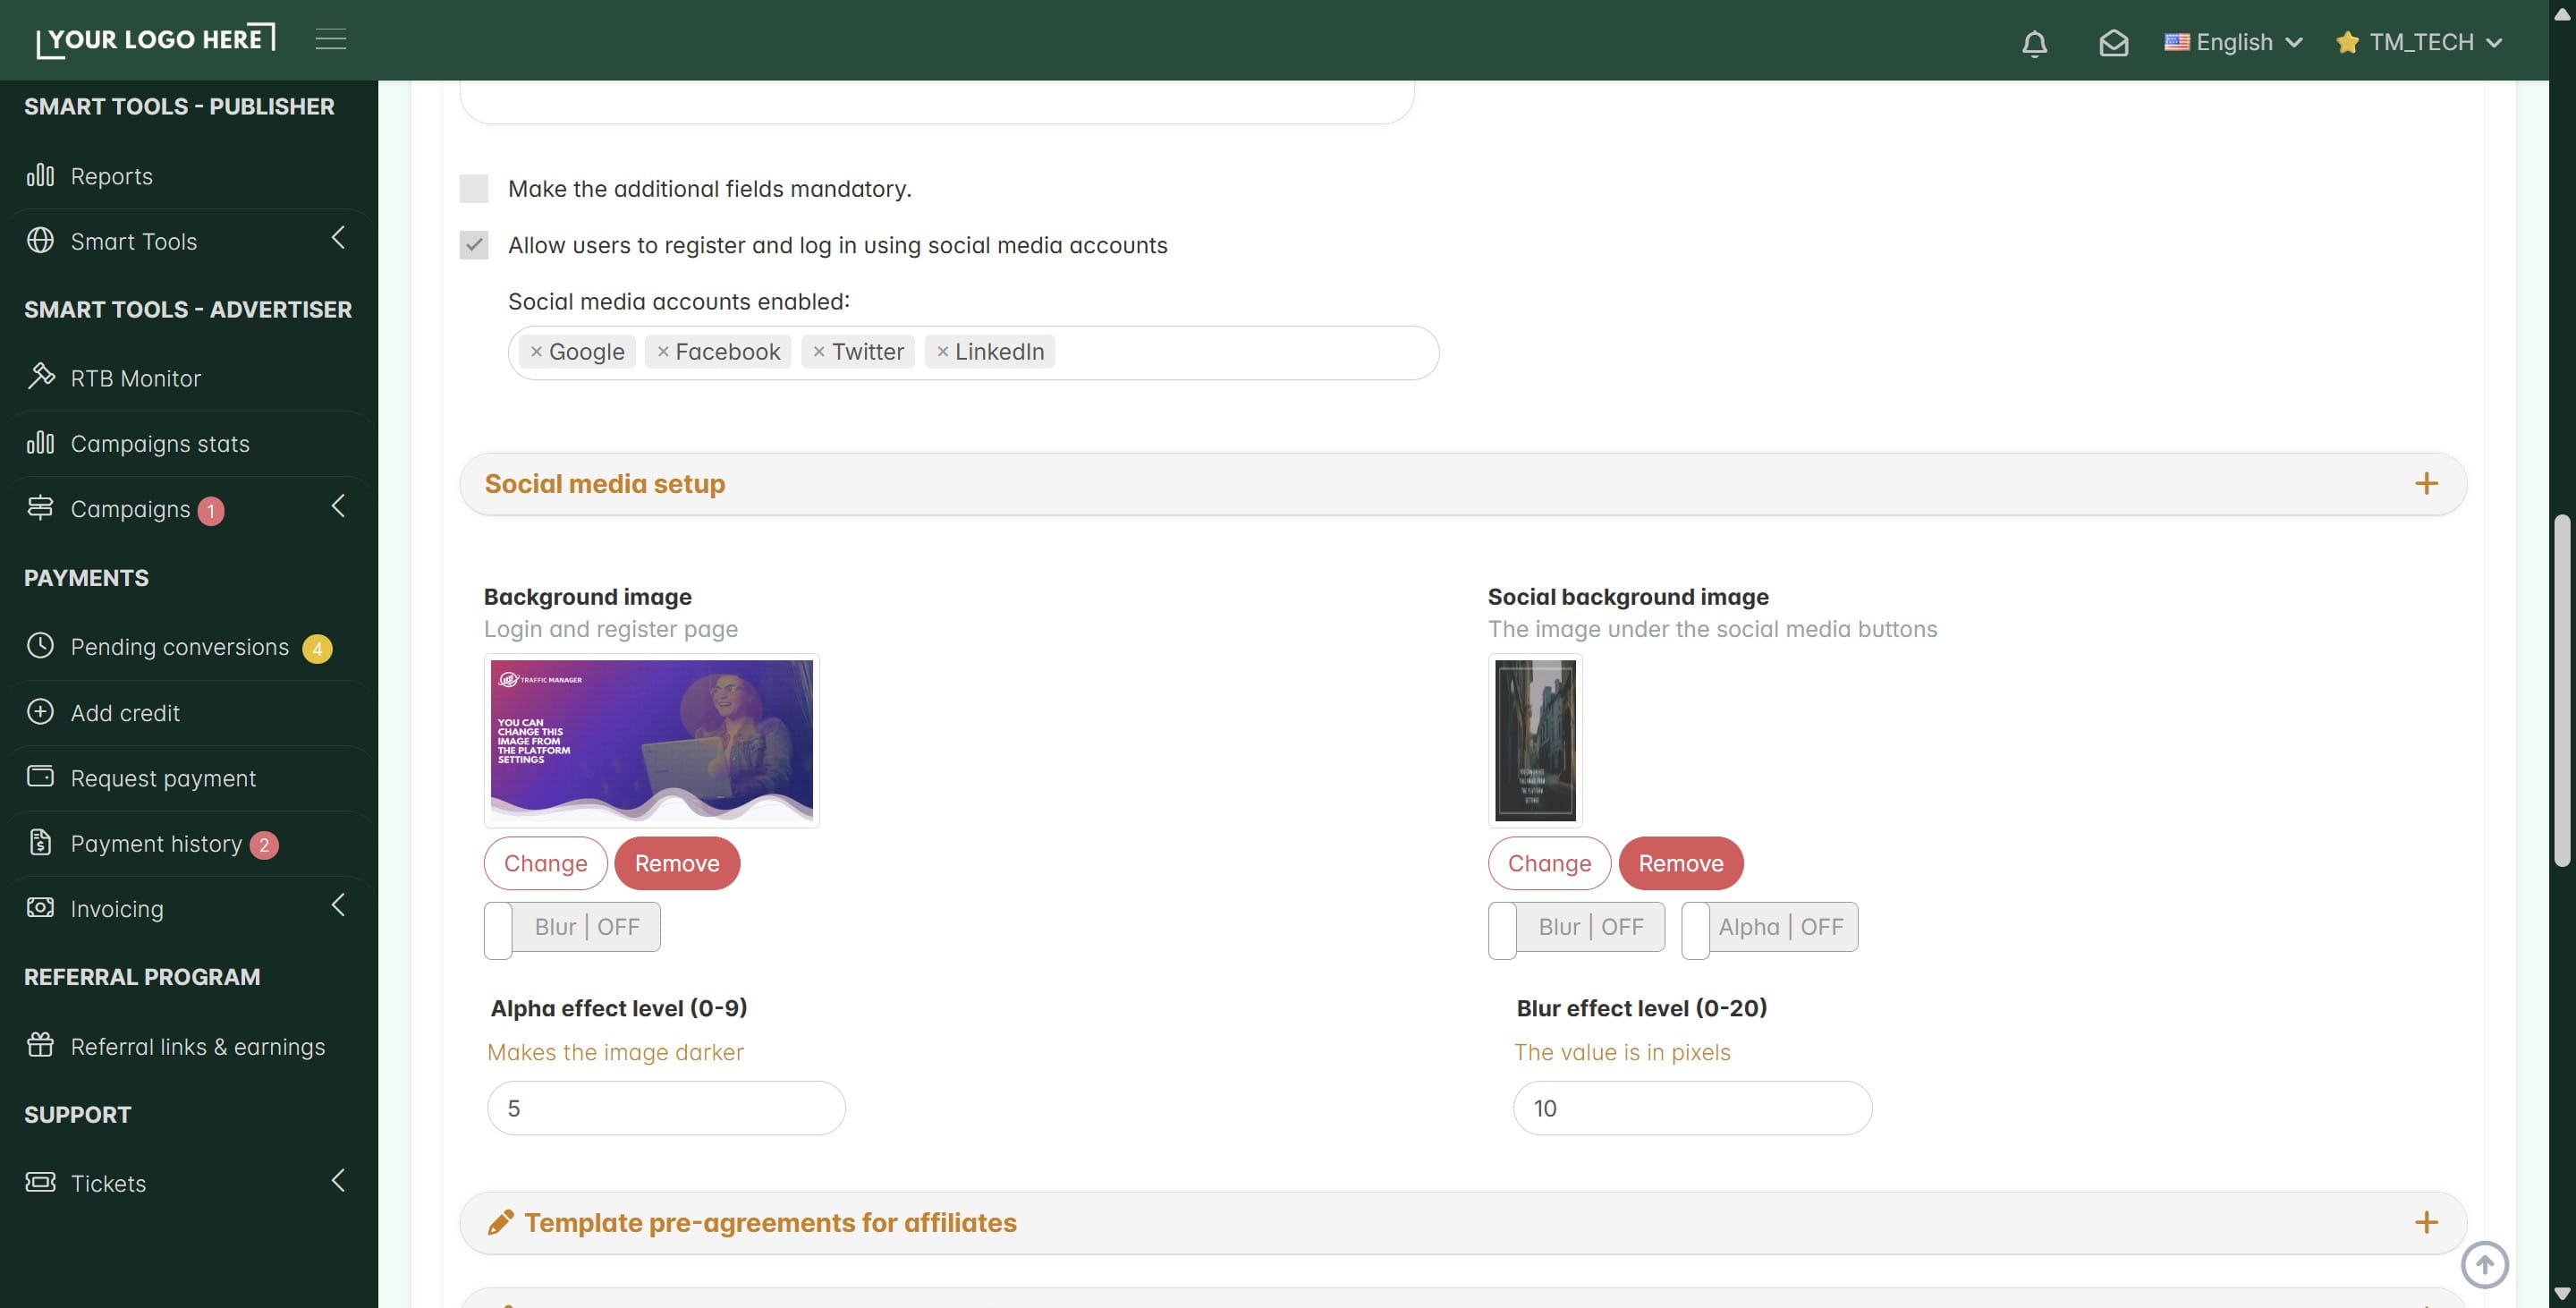This screenshot has width=2576, height=1308.
Task: Click the Social media setup heading
Action: coord(605,484)
